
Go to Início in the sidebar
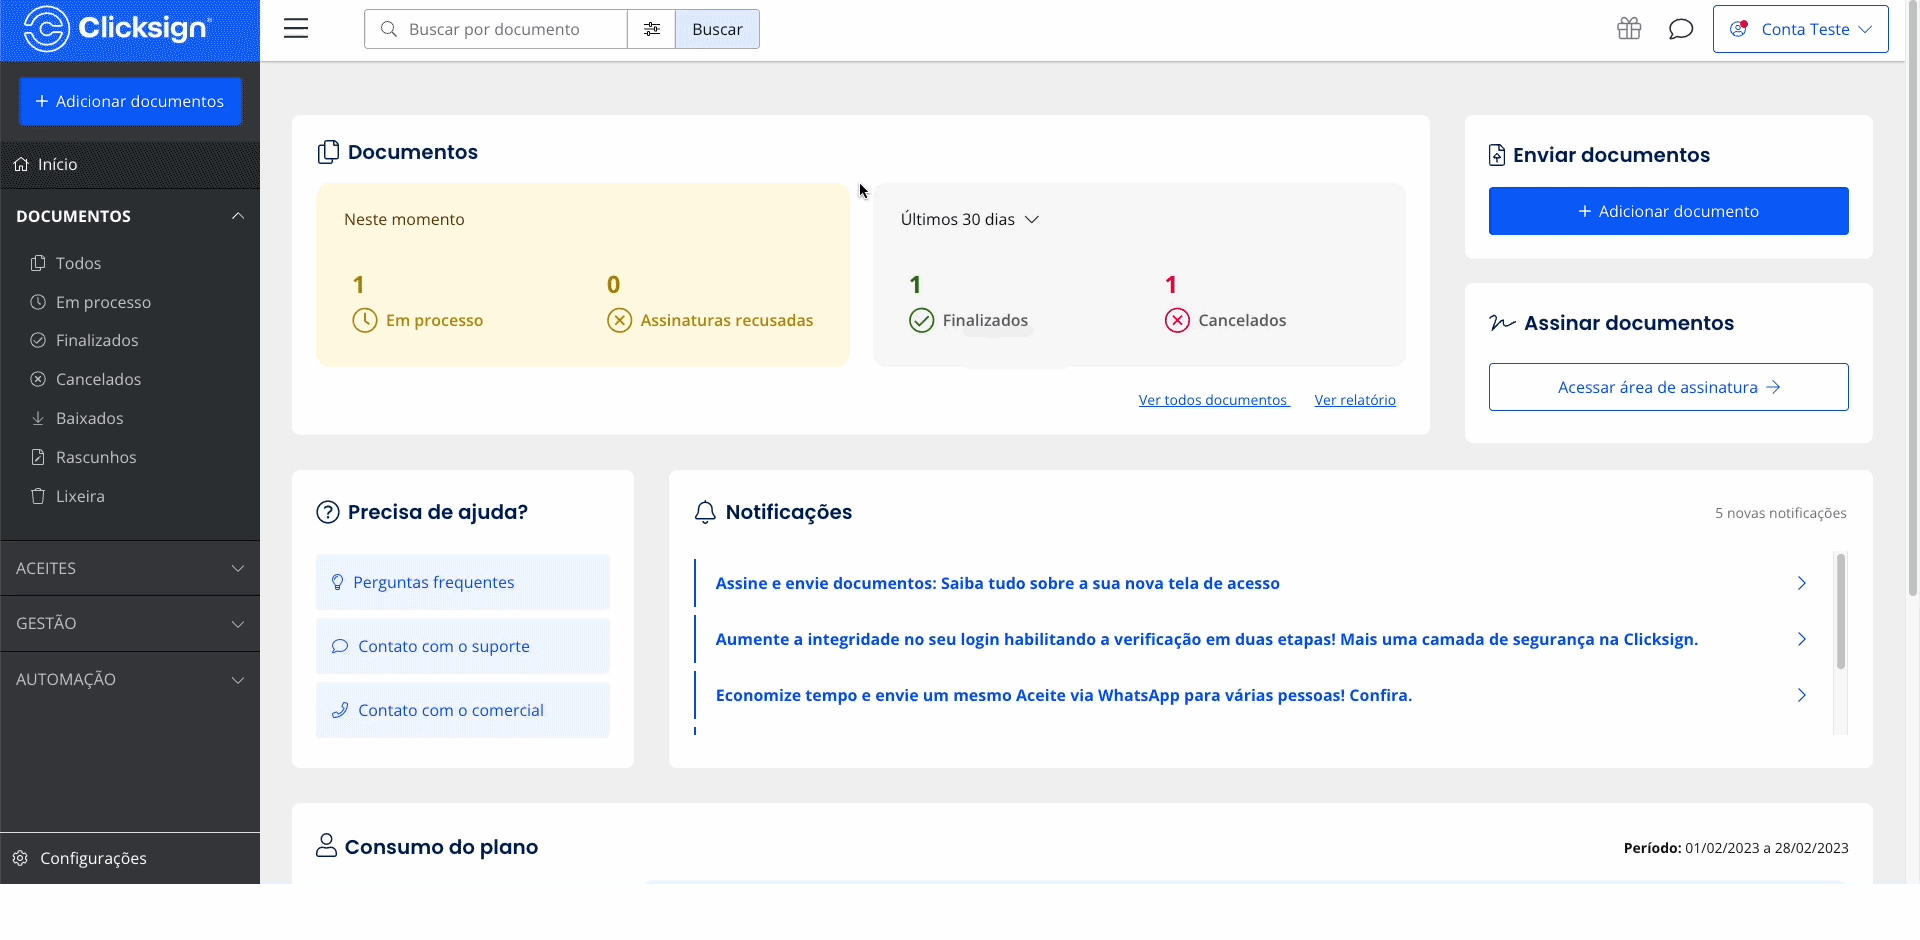[x=130, y=164]
